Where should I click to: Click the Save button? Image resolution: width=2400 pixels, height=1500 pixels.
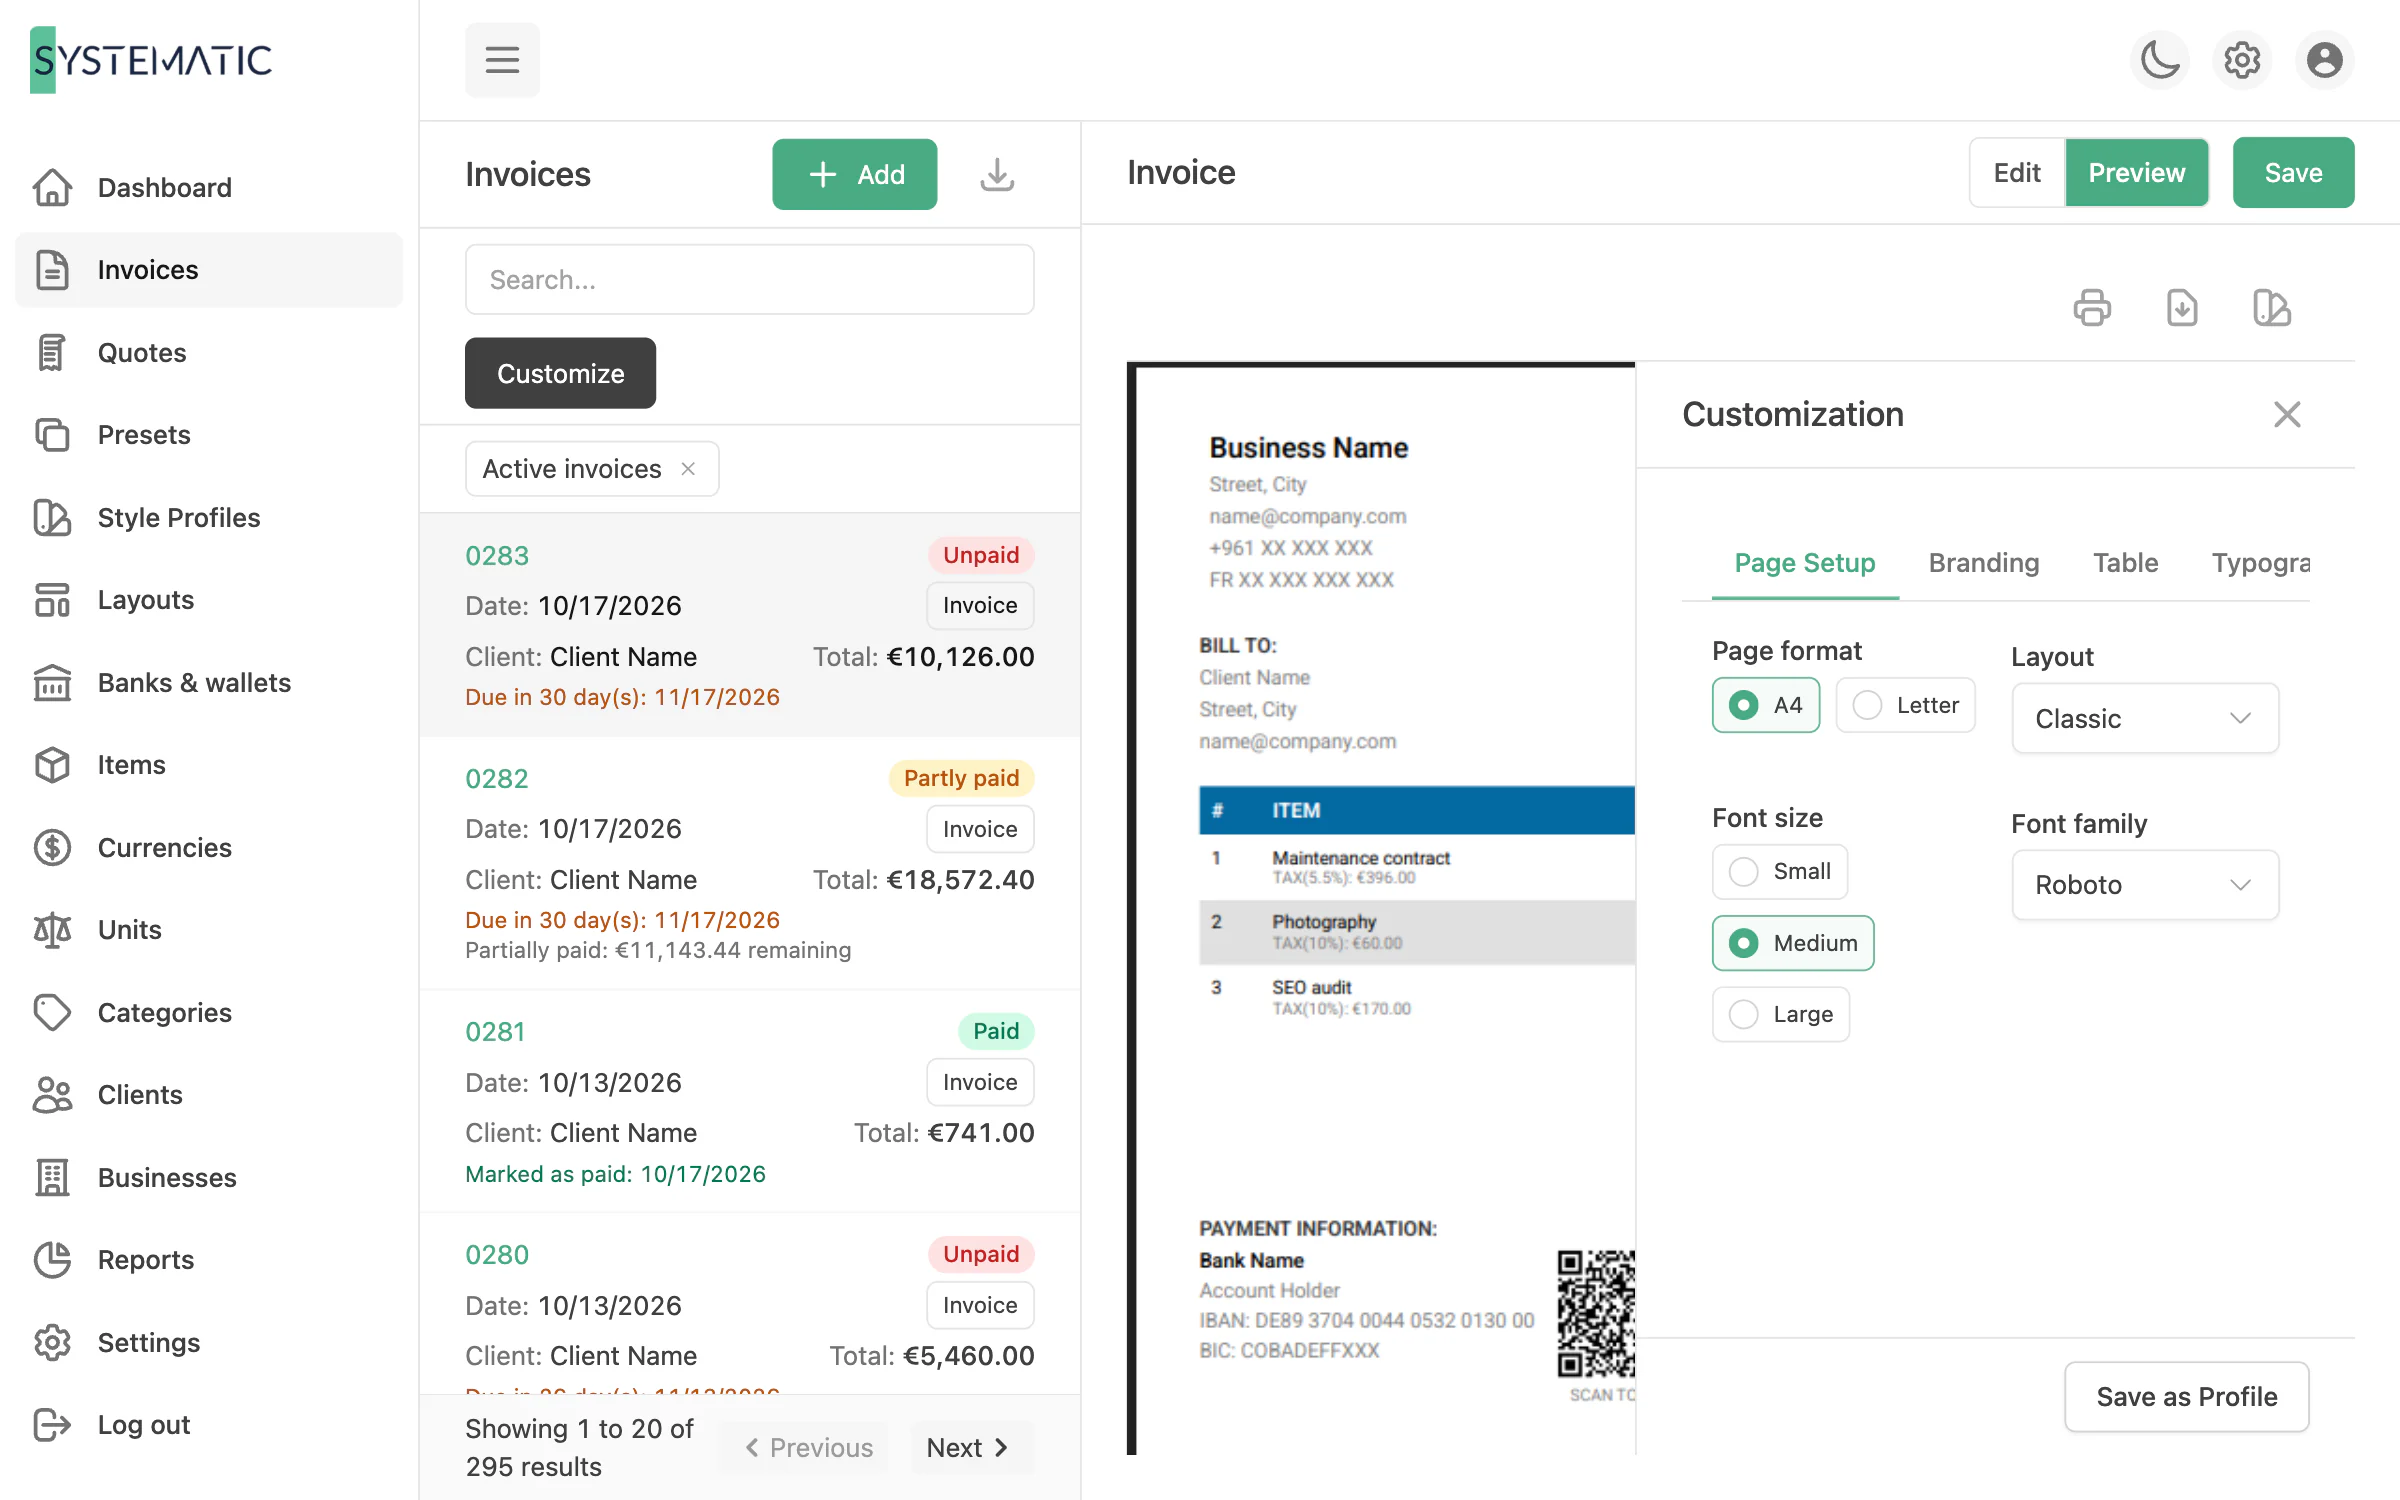point(2294,173)
